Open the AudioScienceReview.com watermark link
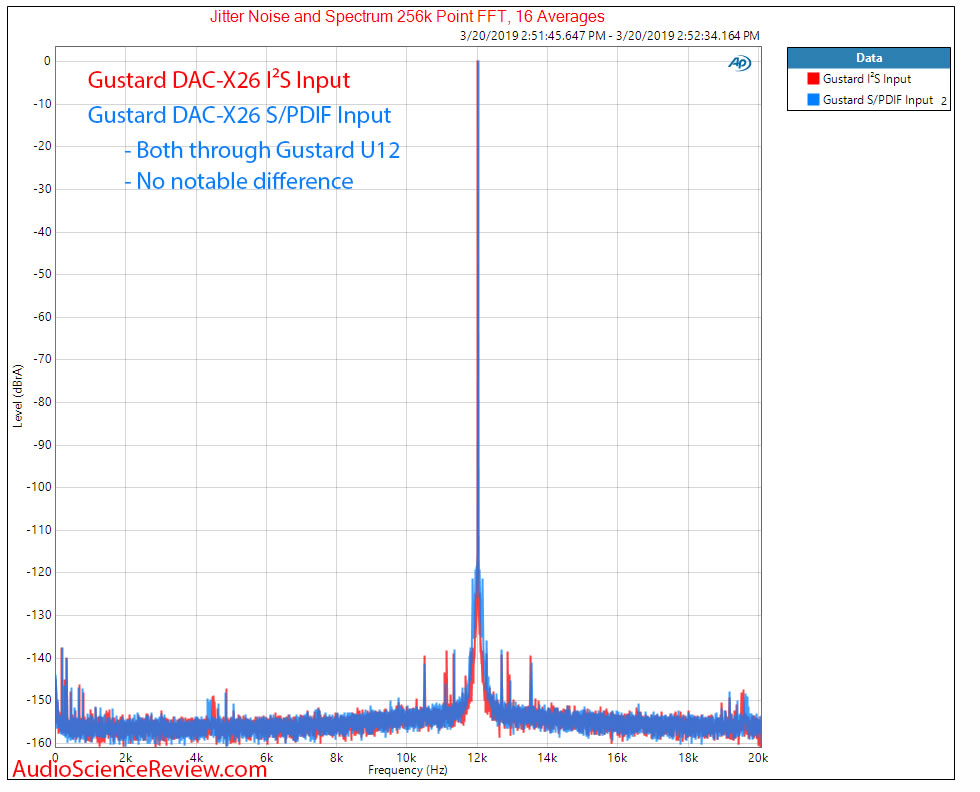 tap(139, 769)
